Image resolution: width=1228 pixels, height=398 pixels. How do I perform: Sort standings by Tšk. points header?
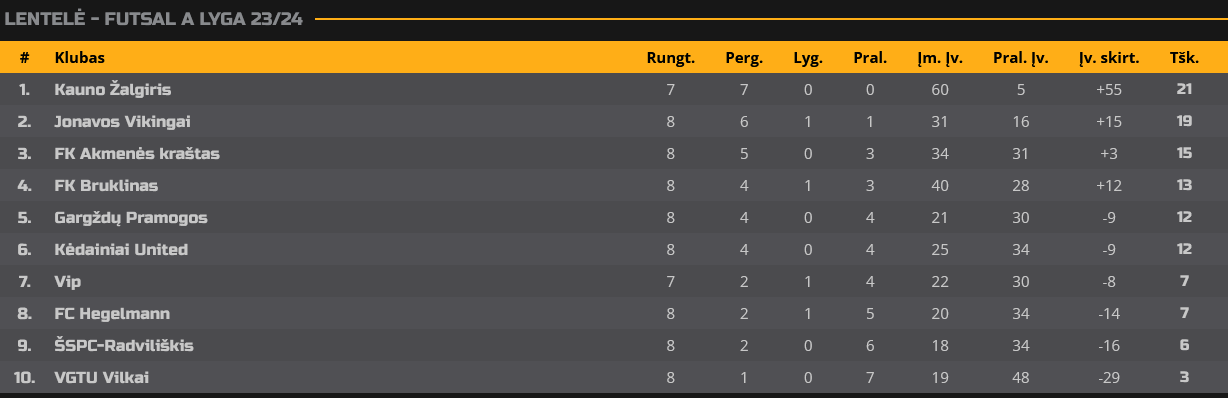pos(1184,58)
